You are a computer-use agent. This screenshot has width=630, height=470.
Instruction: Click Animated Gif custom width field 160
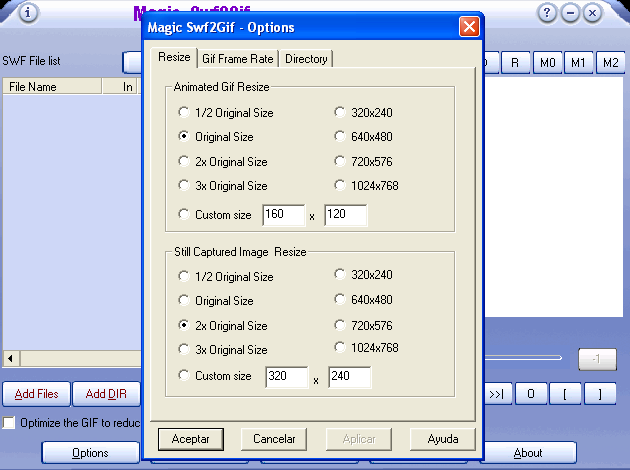click(283, 215)
